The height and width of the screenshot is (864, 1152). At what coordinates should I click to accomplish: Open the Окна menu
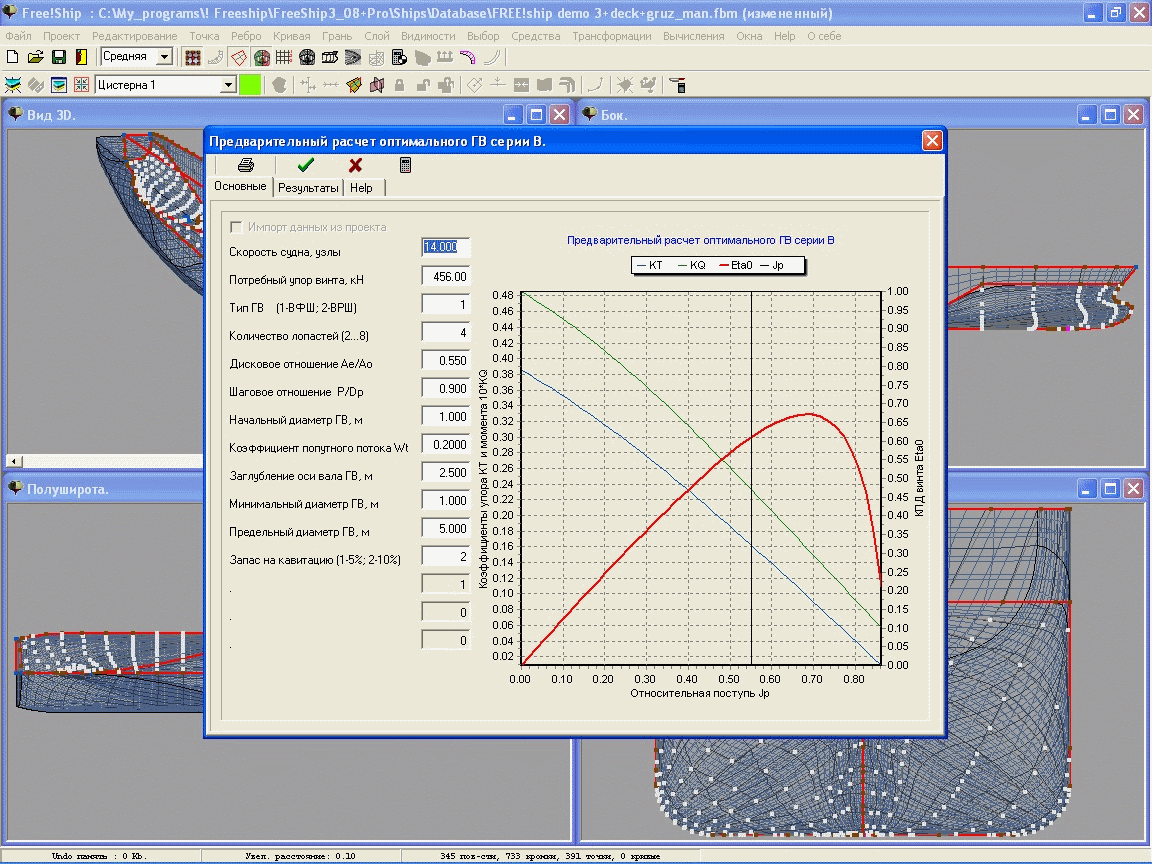pos(749,36)
